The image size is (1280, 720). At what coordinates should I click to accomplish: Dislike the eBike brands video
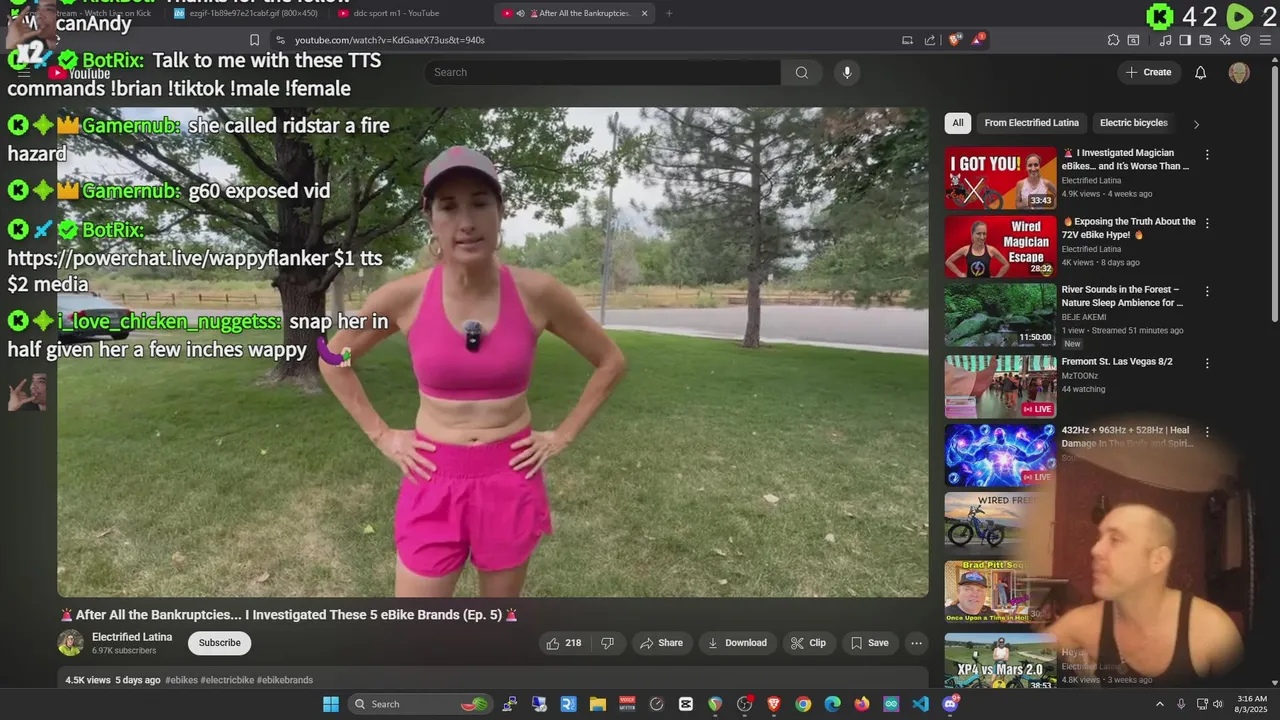[x=607, y=643]
